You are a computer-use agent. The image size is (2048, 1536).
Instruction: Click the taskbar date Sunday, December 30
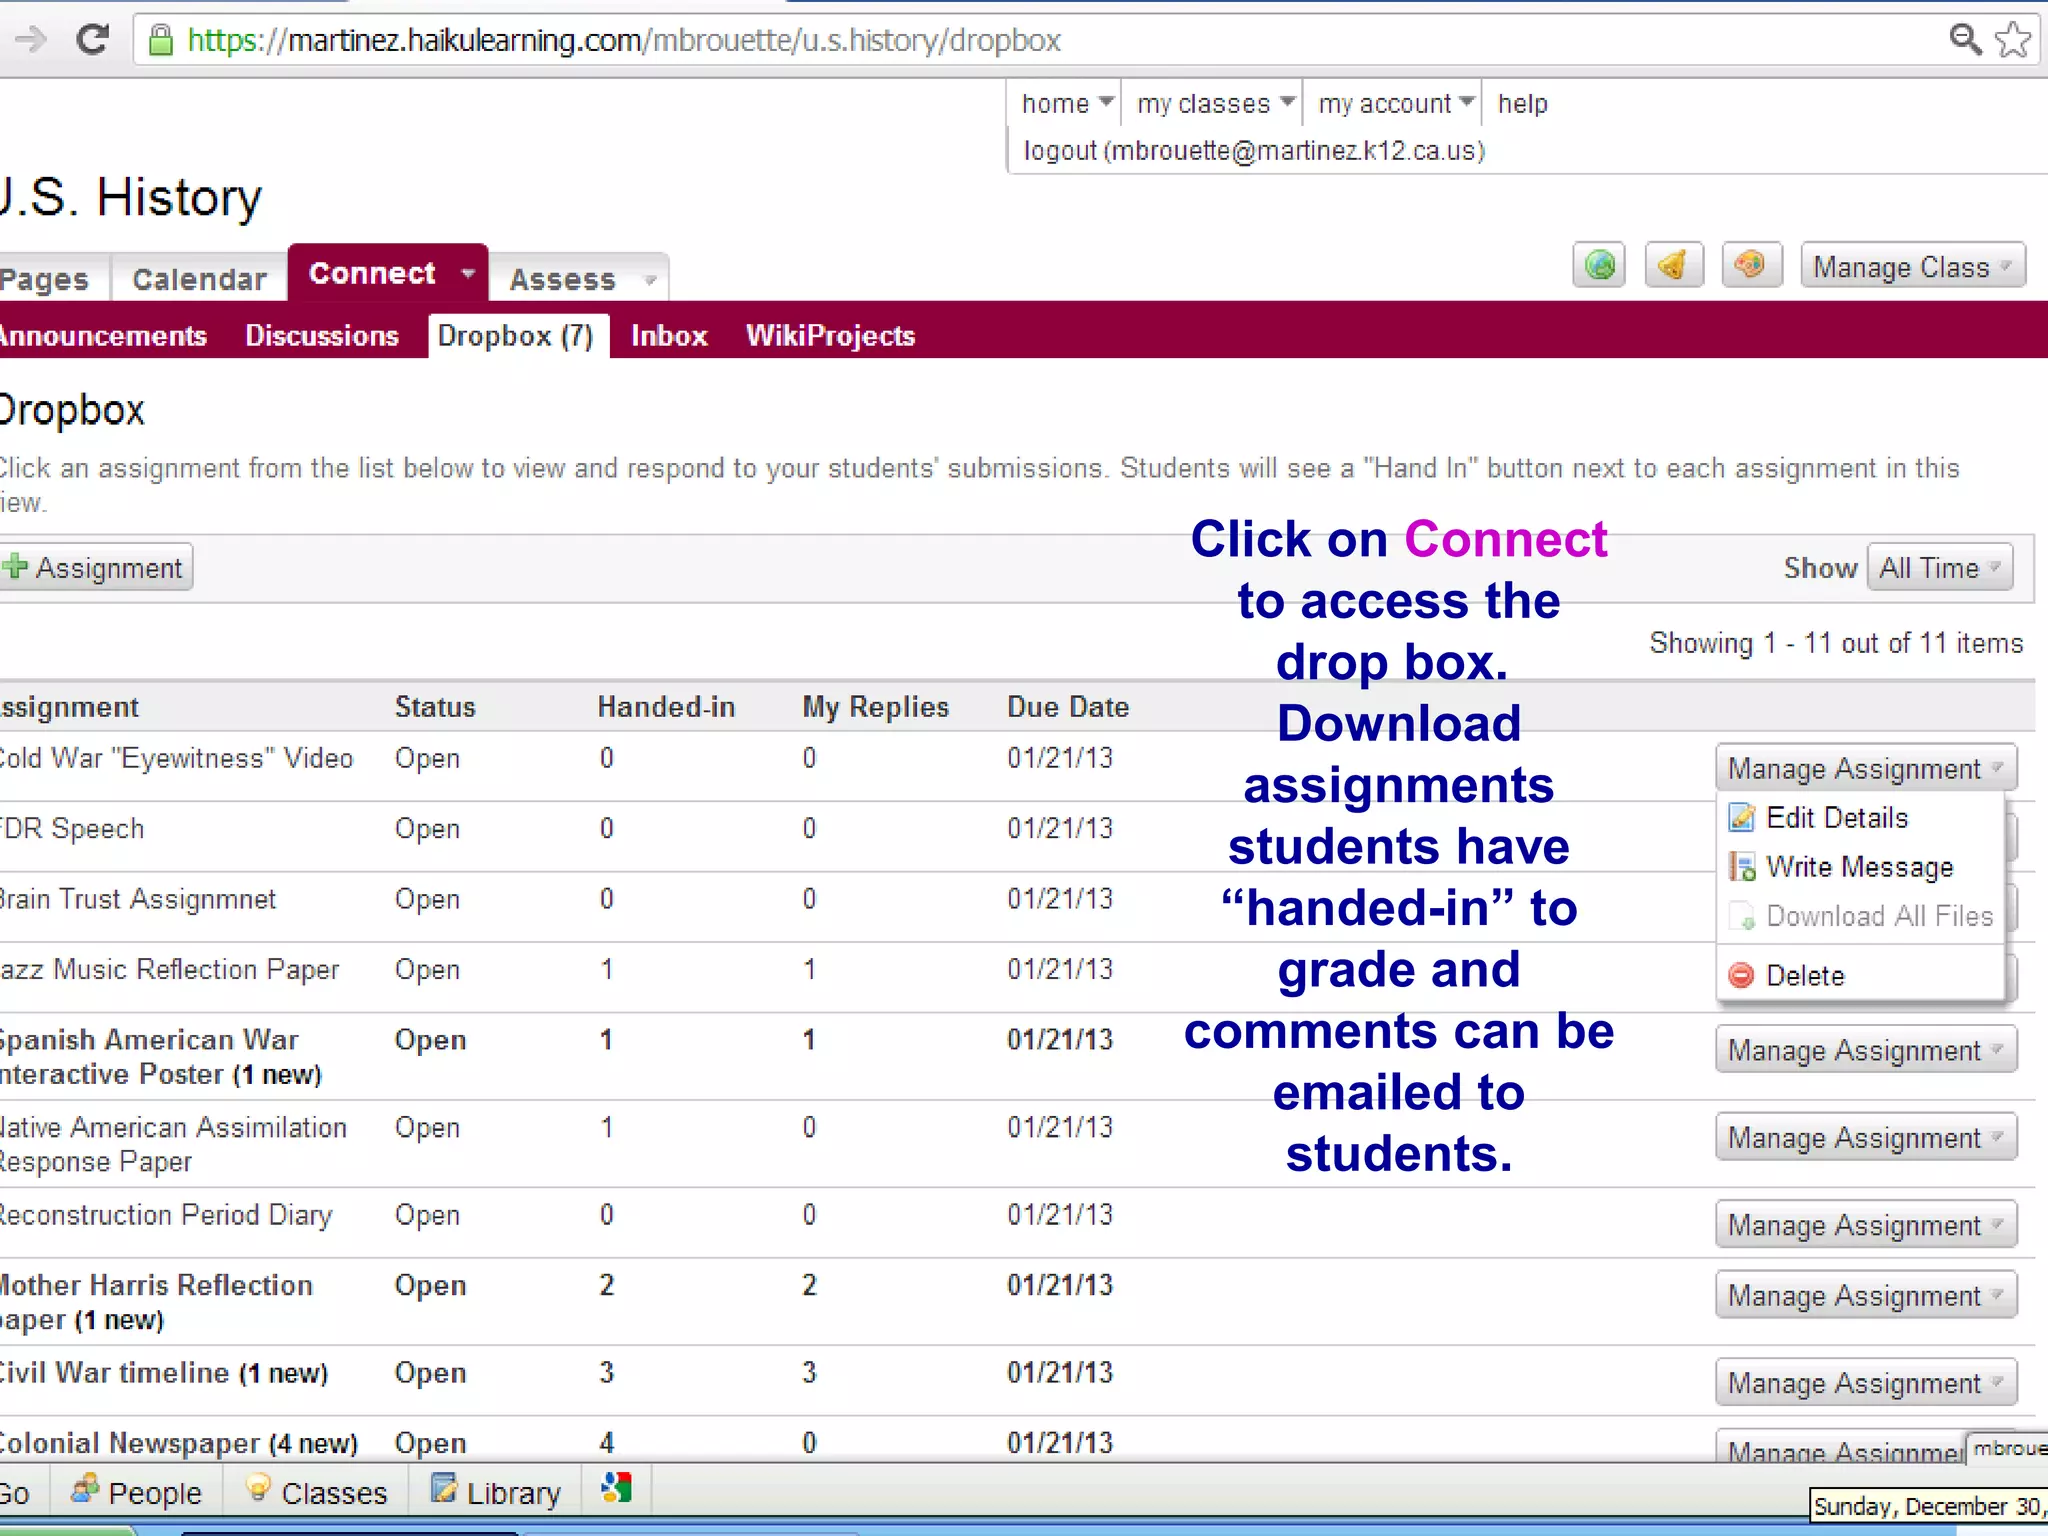point(1928,1506)
